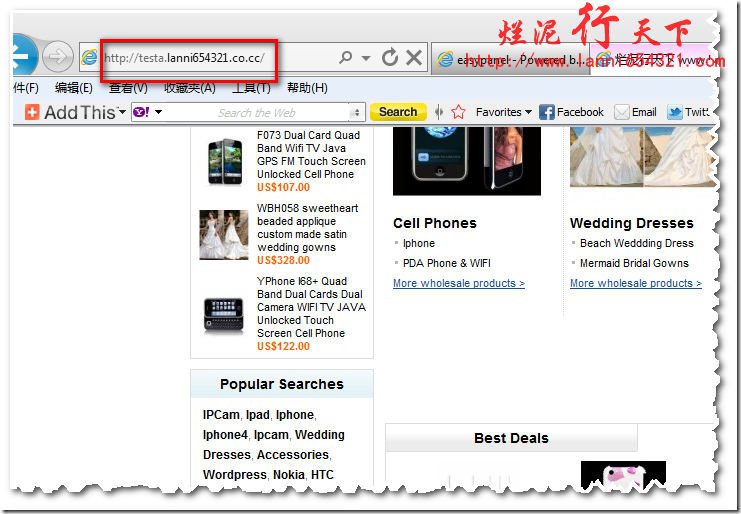
Task: Switch to the easypanel tab
Action: click(510, 59)
